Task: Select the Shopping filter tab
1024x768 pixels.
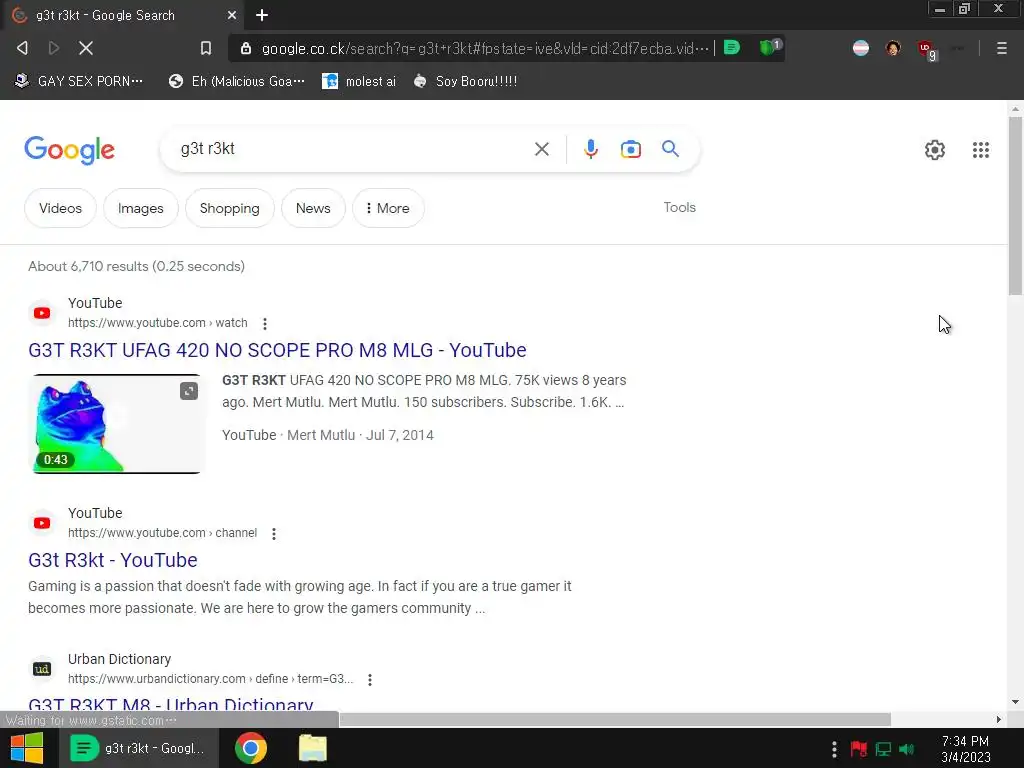Action: click(229, 208)
